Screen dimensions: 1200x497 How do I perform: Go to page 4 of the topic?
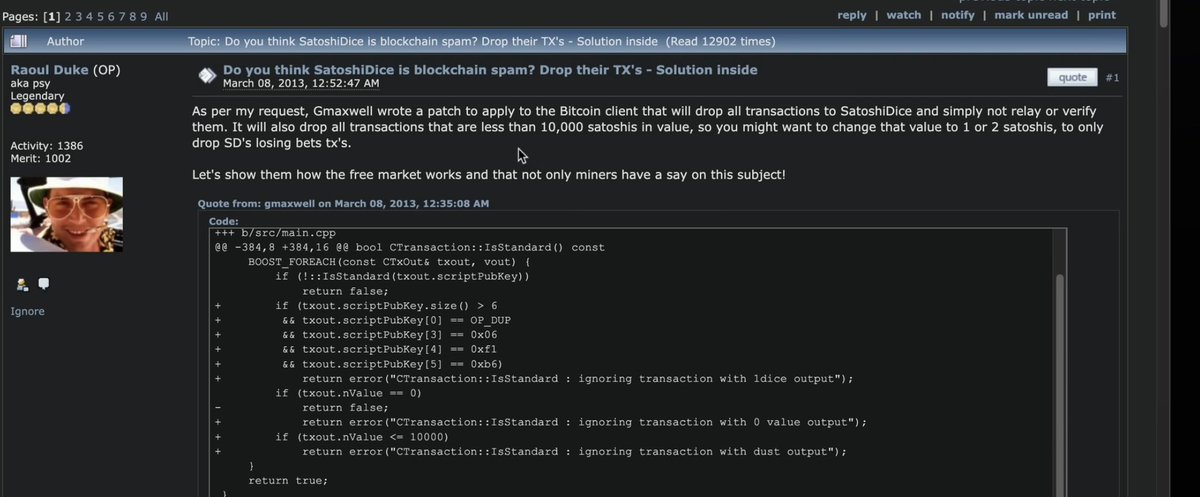tap(90, 17)
